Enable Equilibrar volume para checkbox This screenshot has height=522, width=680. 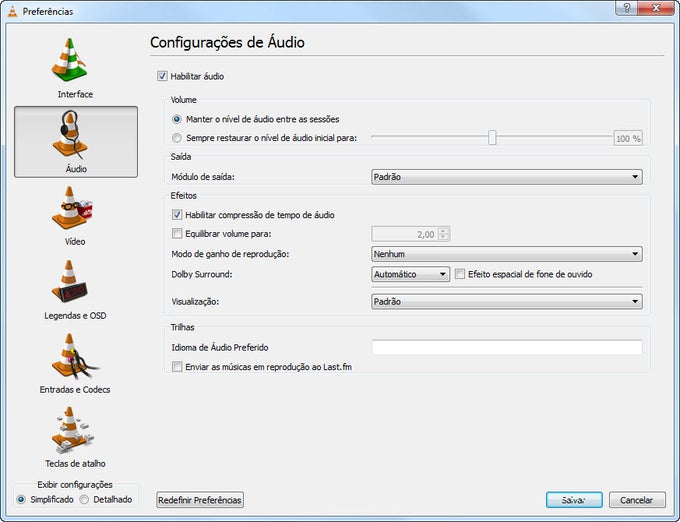(177, 234)
